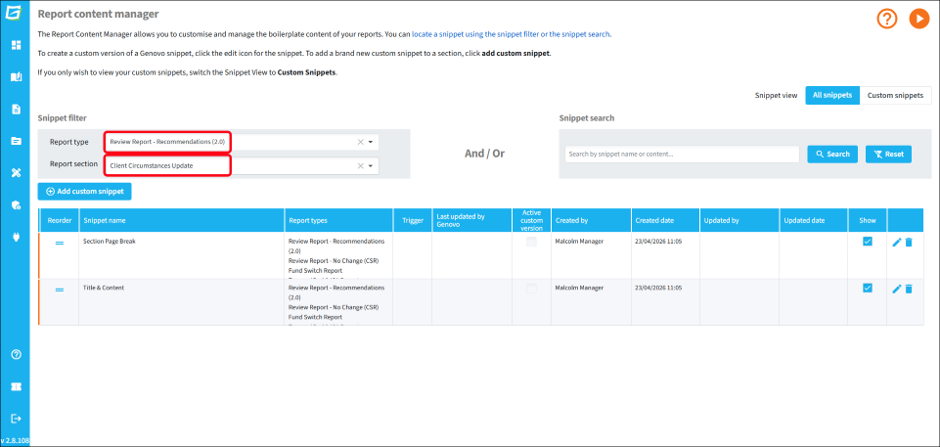The height and width of the screenshot is (447, 940).
Task: Click the Reorder column header
Action: pyautogui.click(x=59, y=221)
